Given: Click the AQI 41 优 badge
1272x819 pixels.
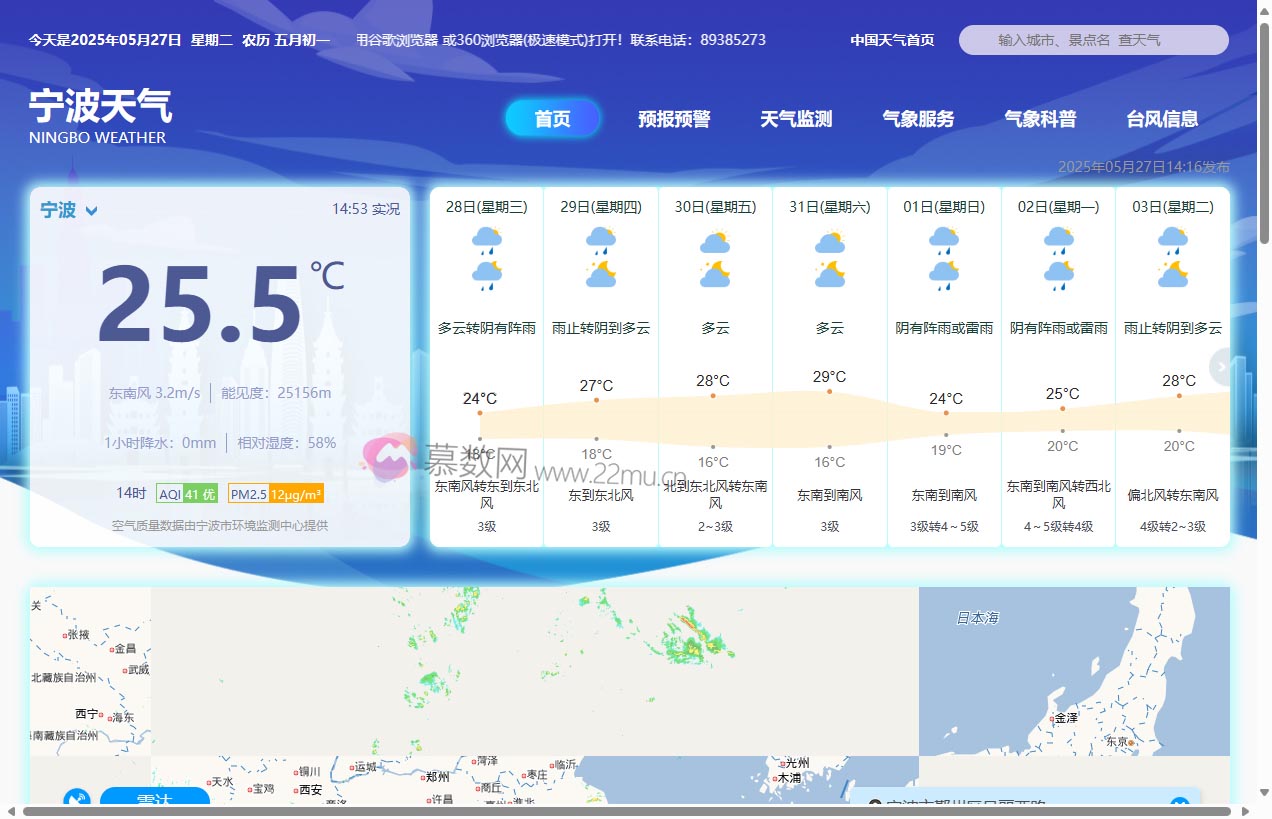Looking at the screenshot, I should click(x=187, y=493).
